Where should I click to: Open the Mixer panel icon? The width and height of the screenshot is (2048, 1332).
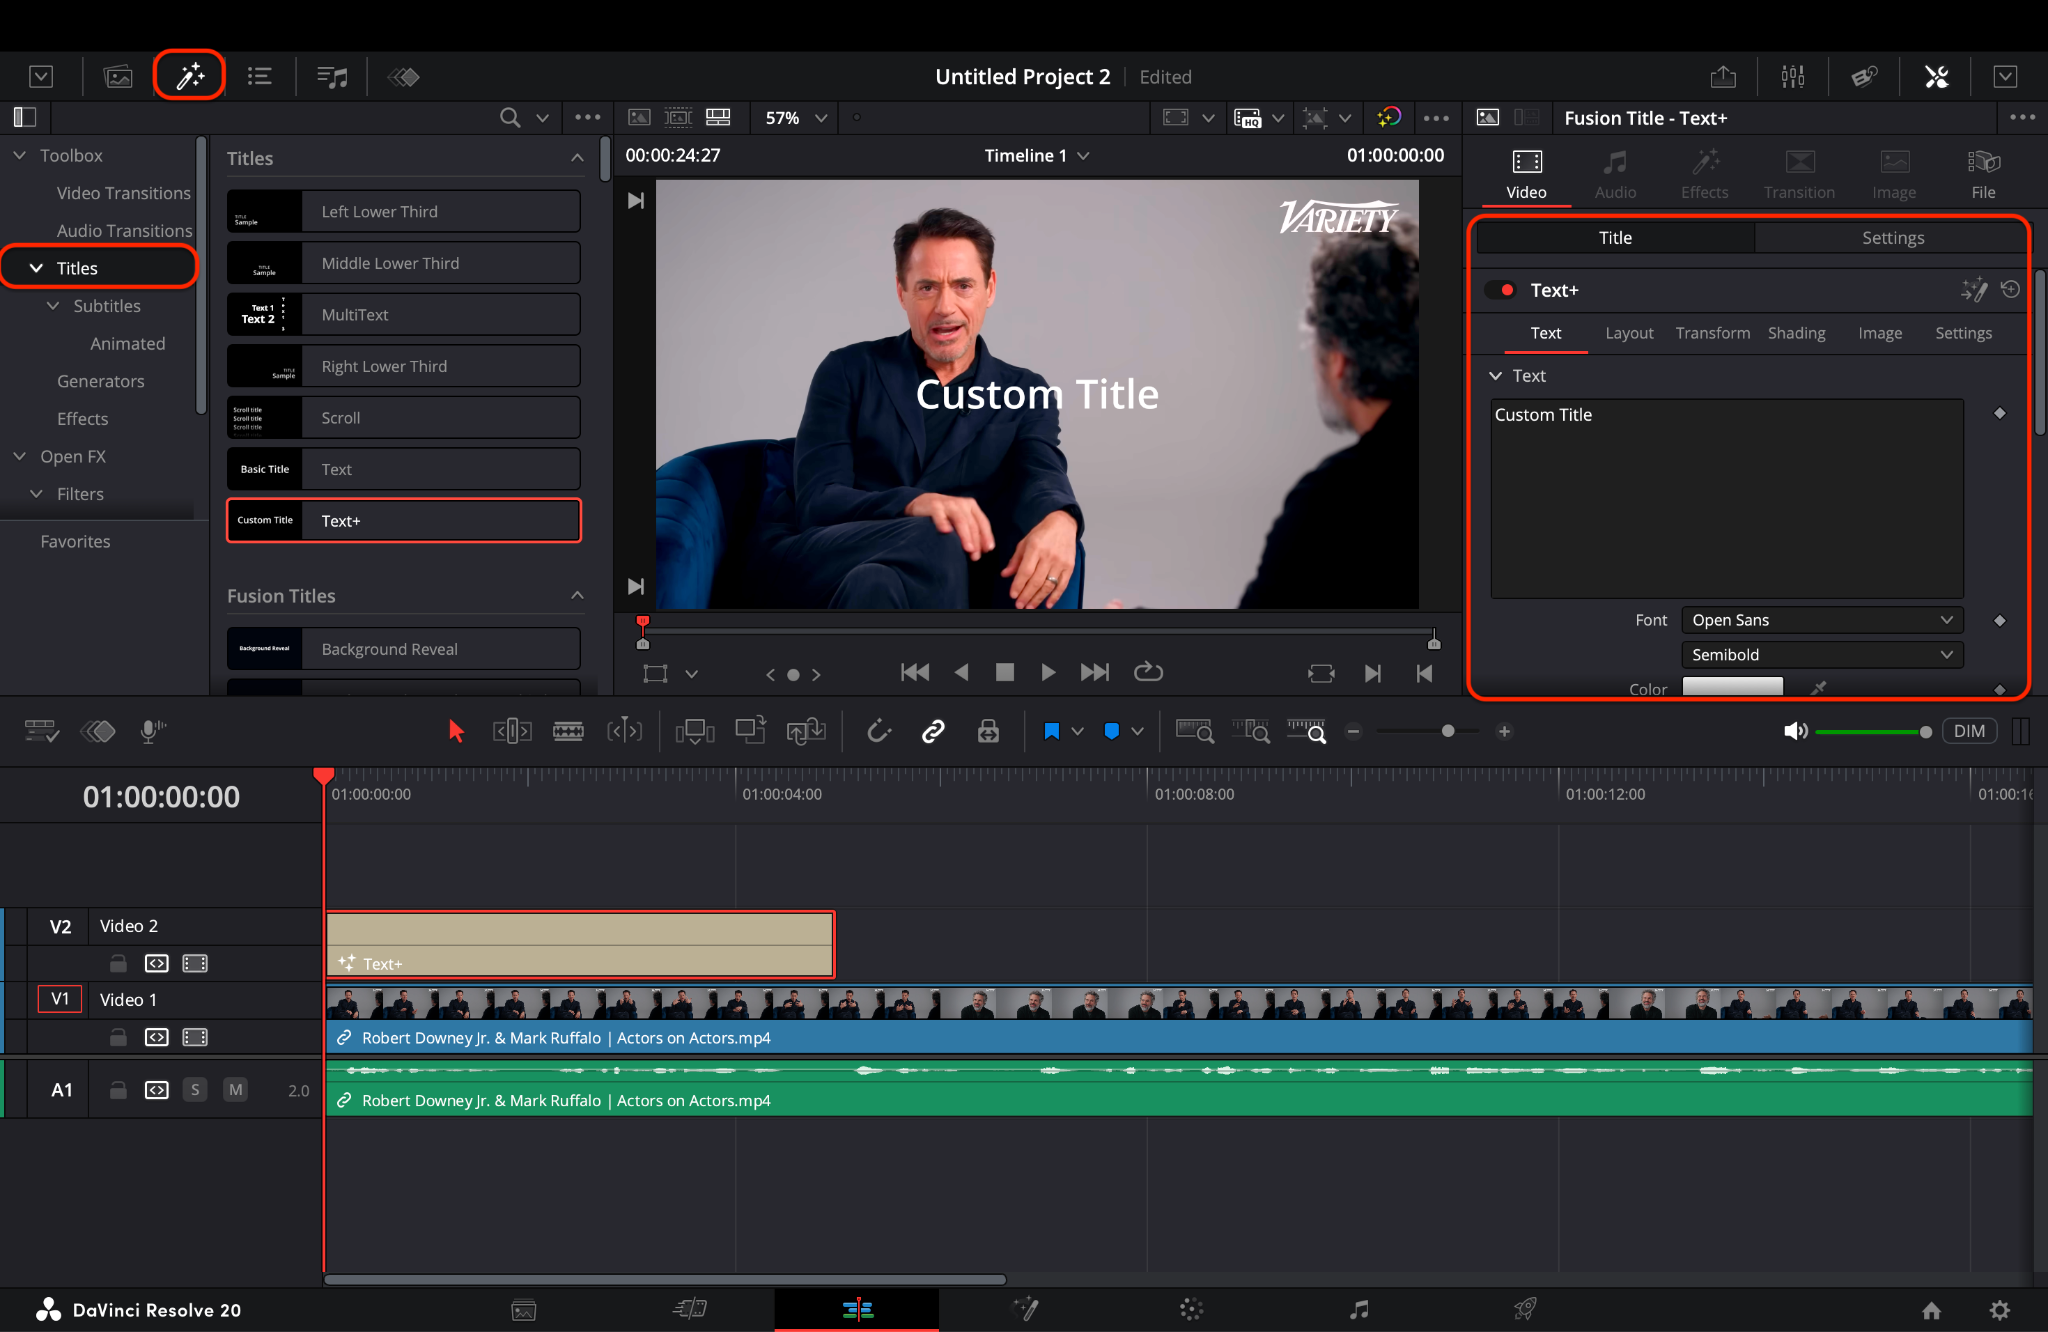pos(1792,76)
